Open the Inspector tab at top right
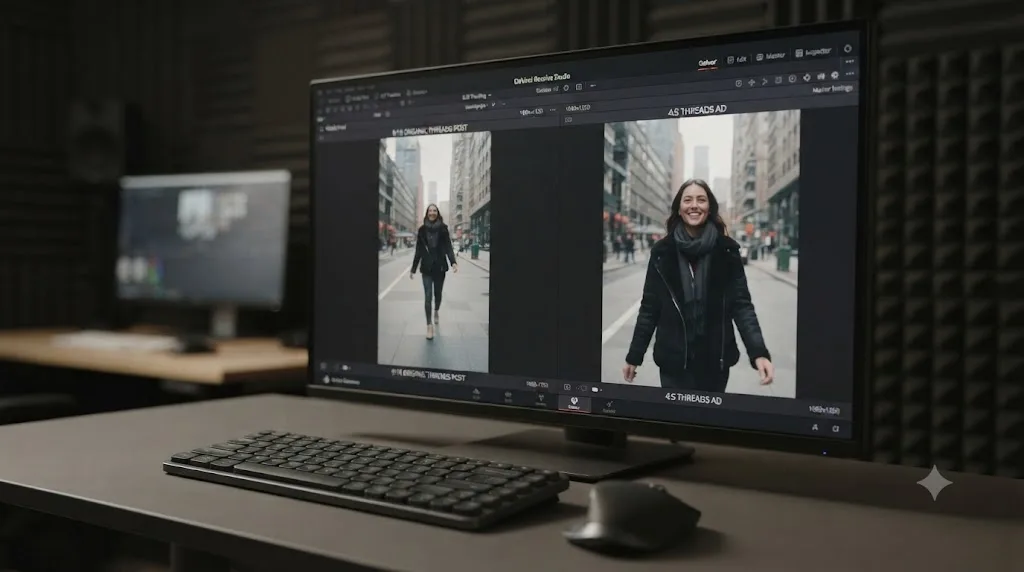The height and width of the screenshot is (572, 1024). coord(814,52)
